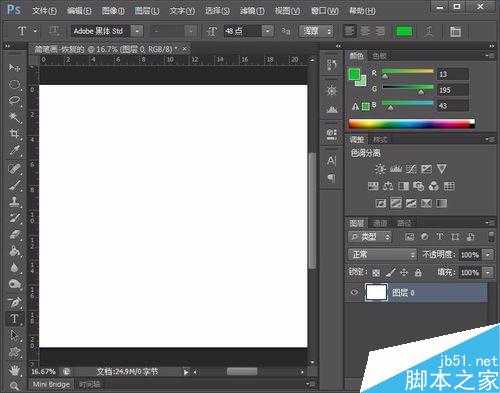Image resolution: width=500 pixels, height=393 pixels.
Task: Open the 图像 menu
Action: (113, 11)
